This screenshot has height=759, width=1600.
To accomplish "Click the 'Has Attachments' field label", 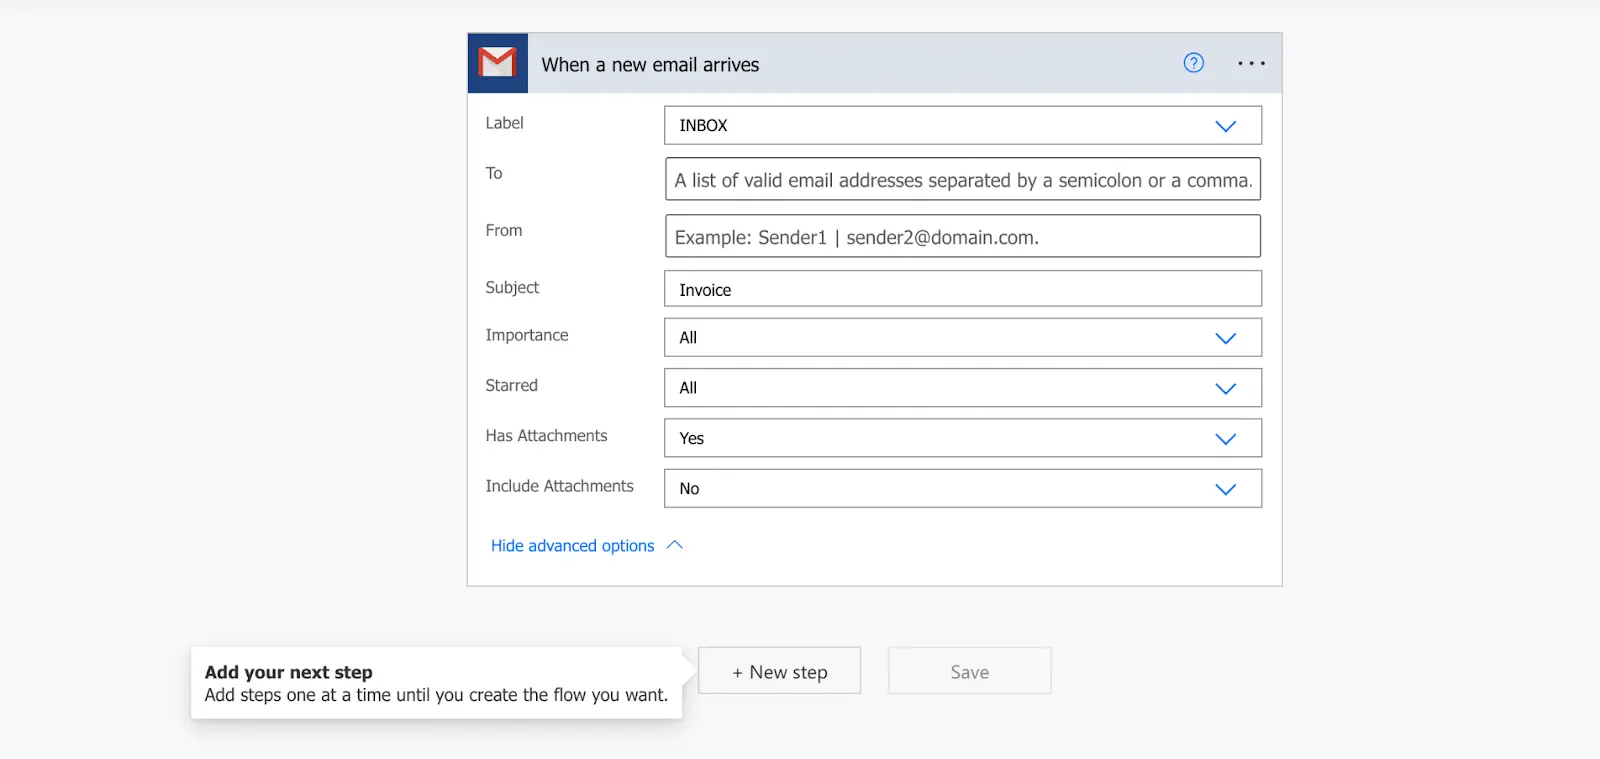I will point(546,436).
